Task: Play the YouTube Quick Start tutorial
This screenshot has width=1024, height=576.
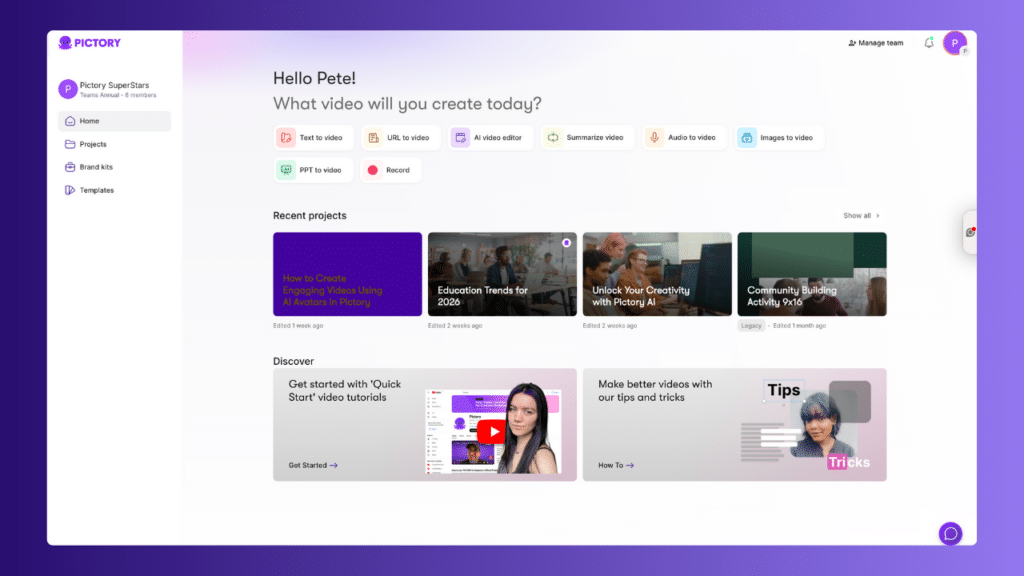Action: 491,431
